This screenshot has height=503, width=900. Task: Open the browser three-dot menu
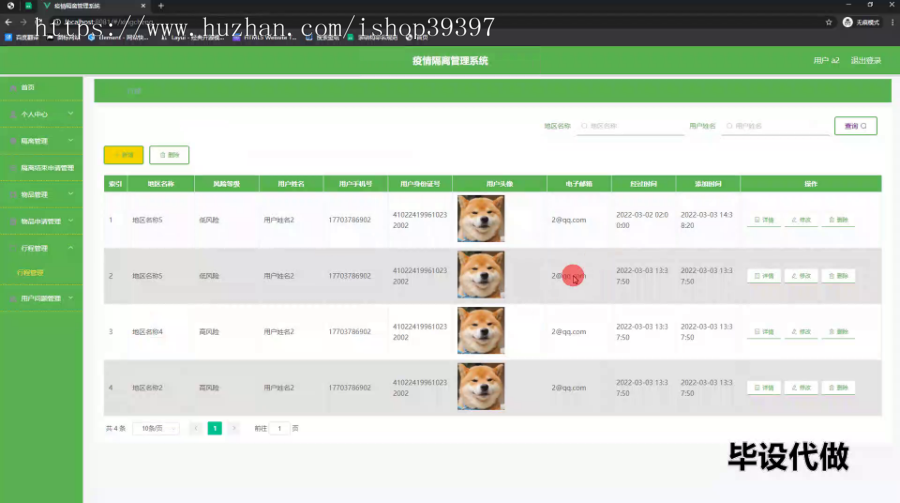pyautogui.click(x=893, y=22)
